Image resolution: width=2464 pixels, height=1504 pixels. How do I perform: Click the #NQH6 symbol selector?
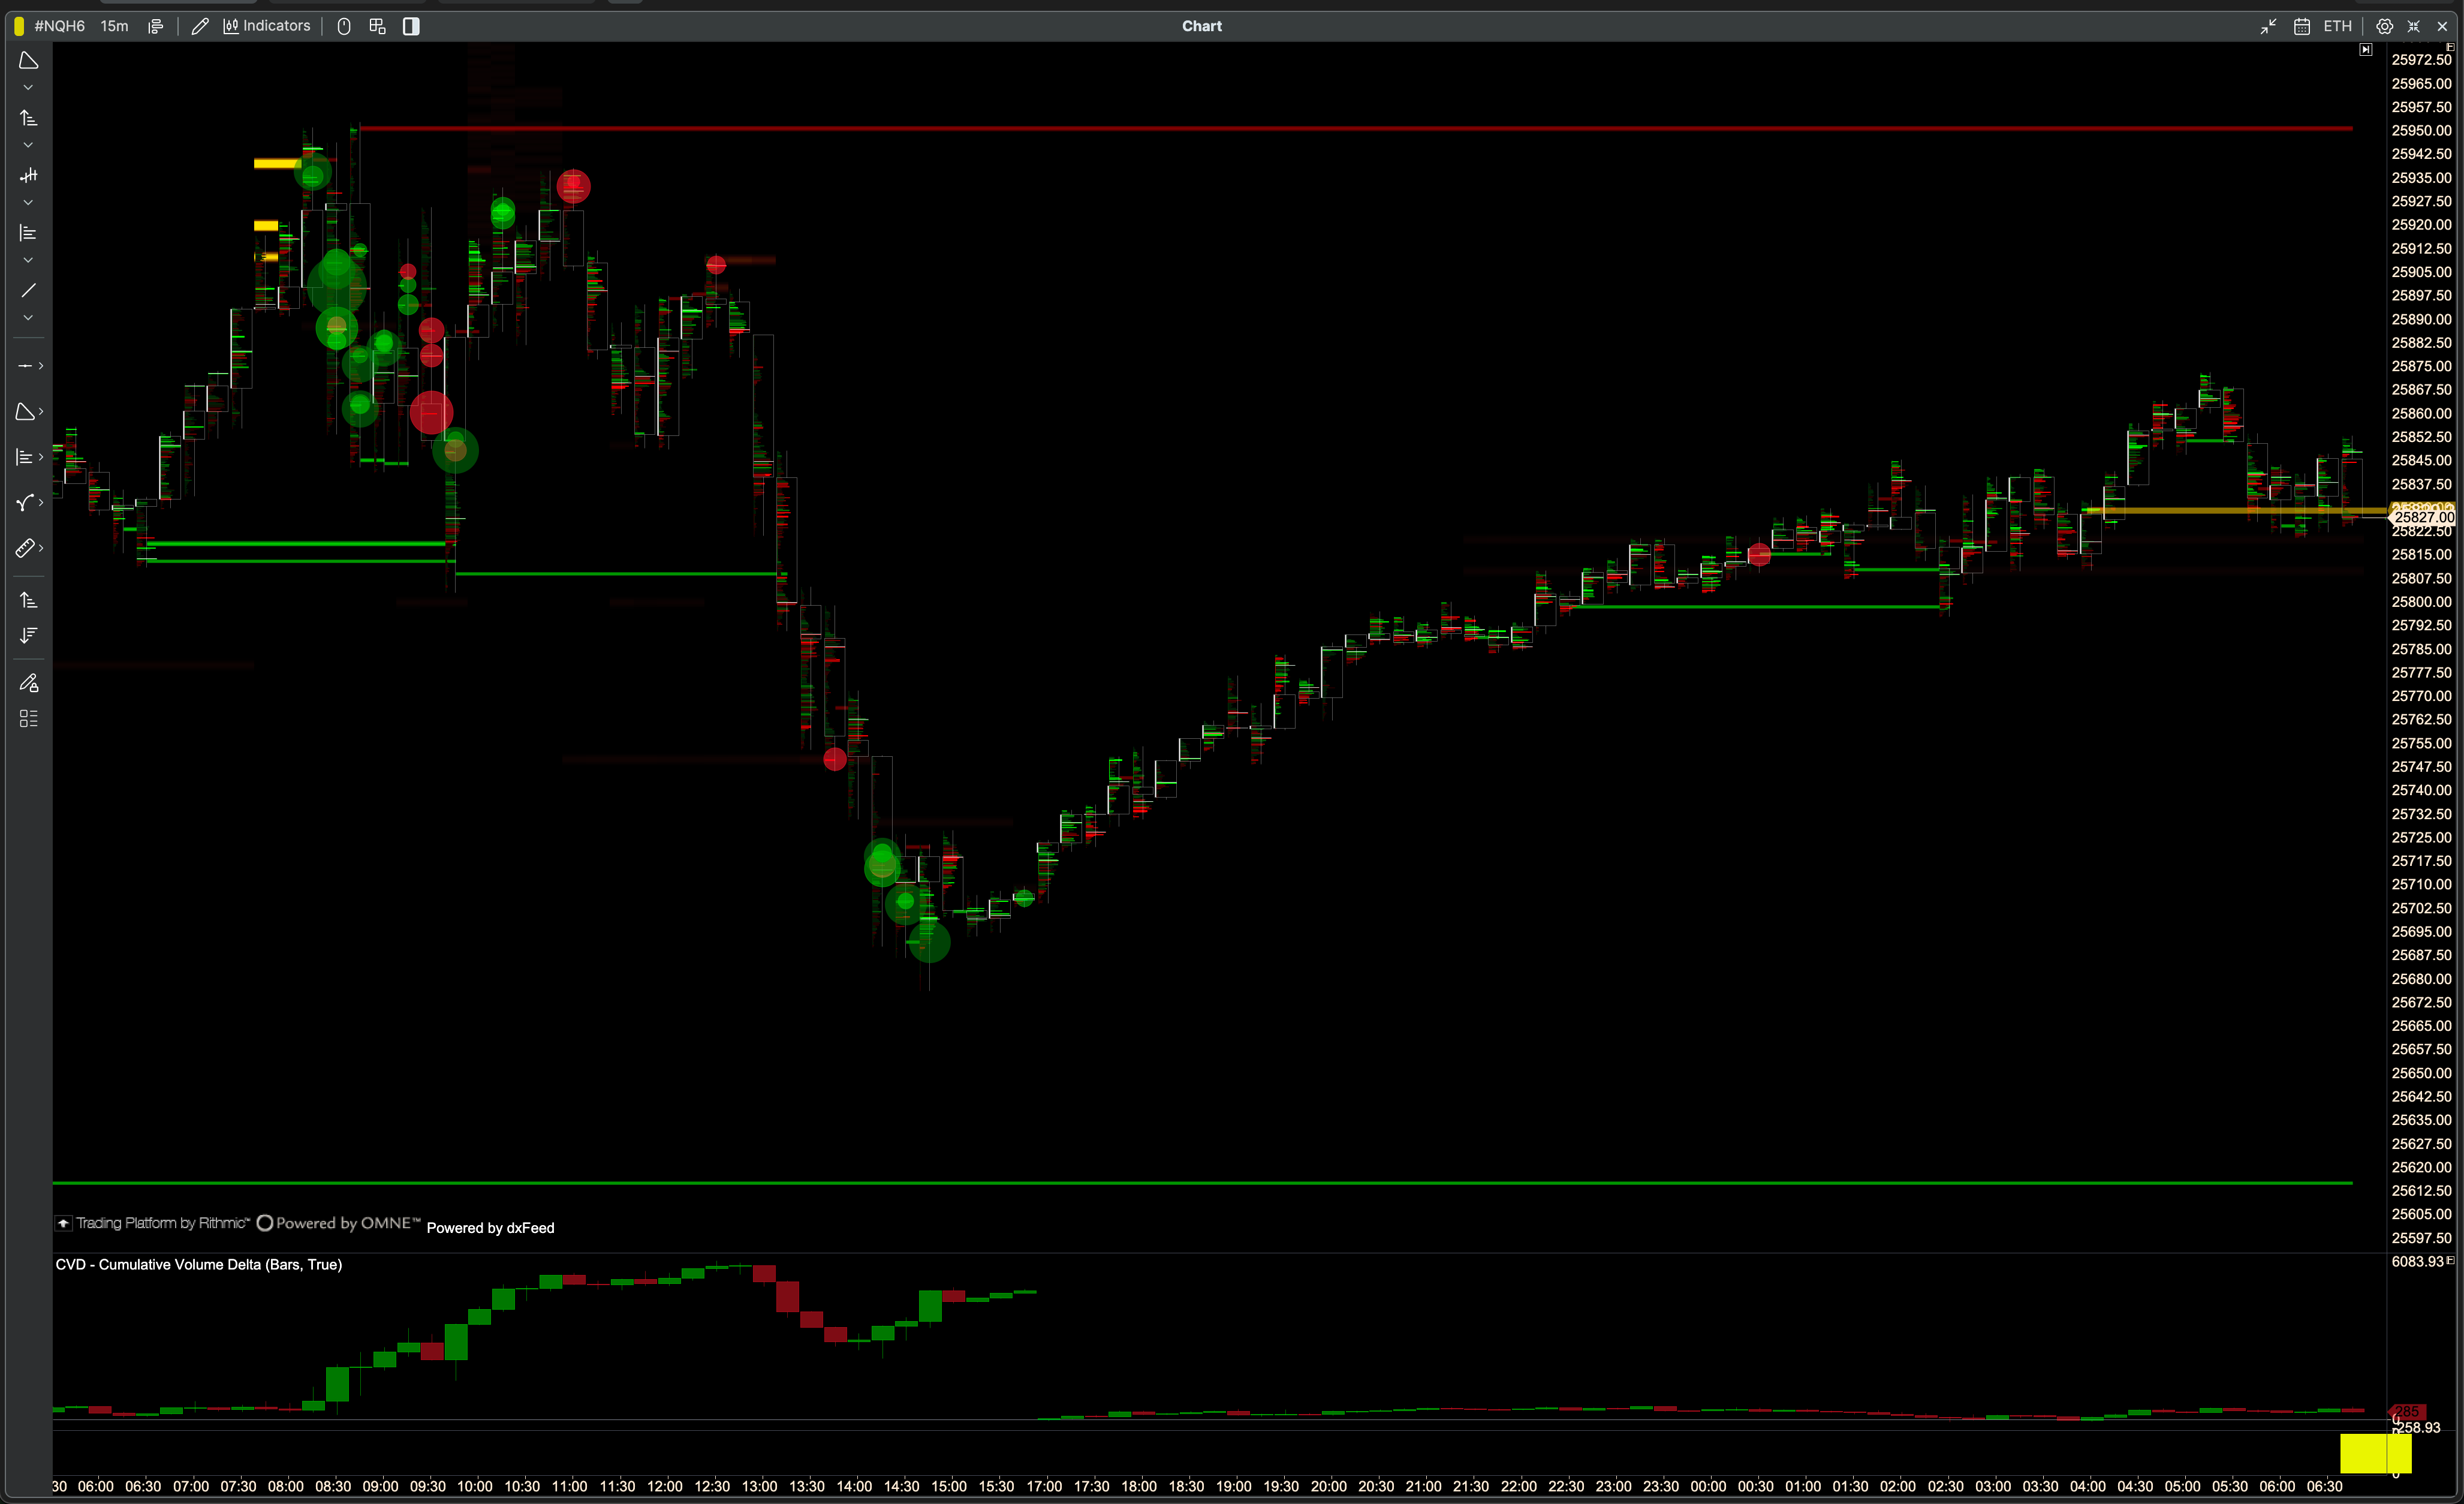[59, 26]
